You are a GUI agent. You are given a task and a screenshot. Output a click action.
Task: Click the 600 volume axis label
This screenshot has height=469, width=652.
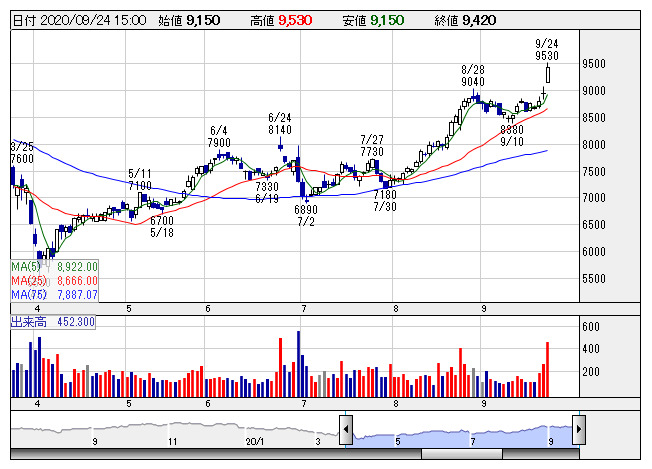coord(591,327)
